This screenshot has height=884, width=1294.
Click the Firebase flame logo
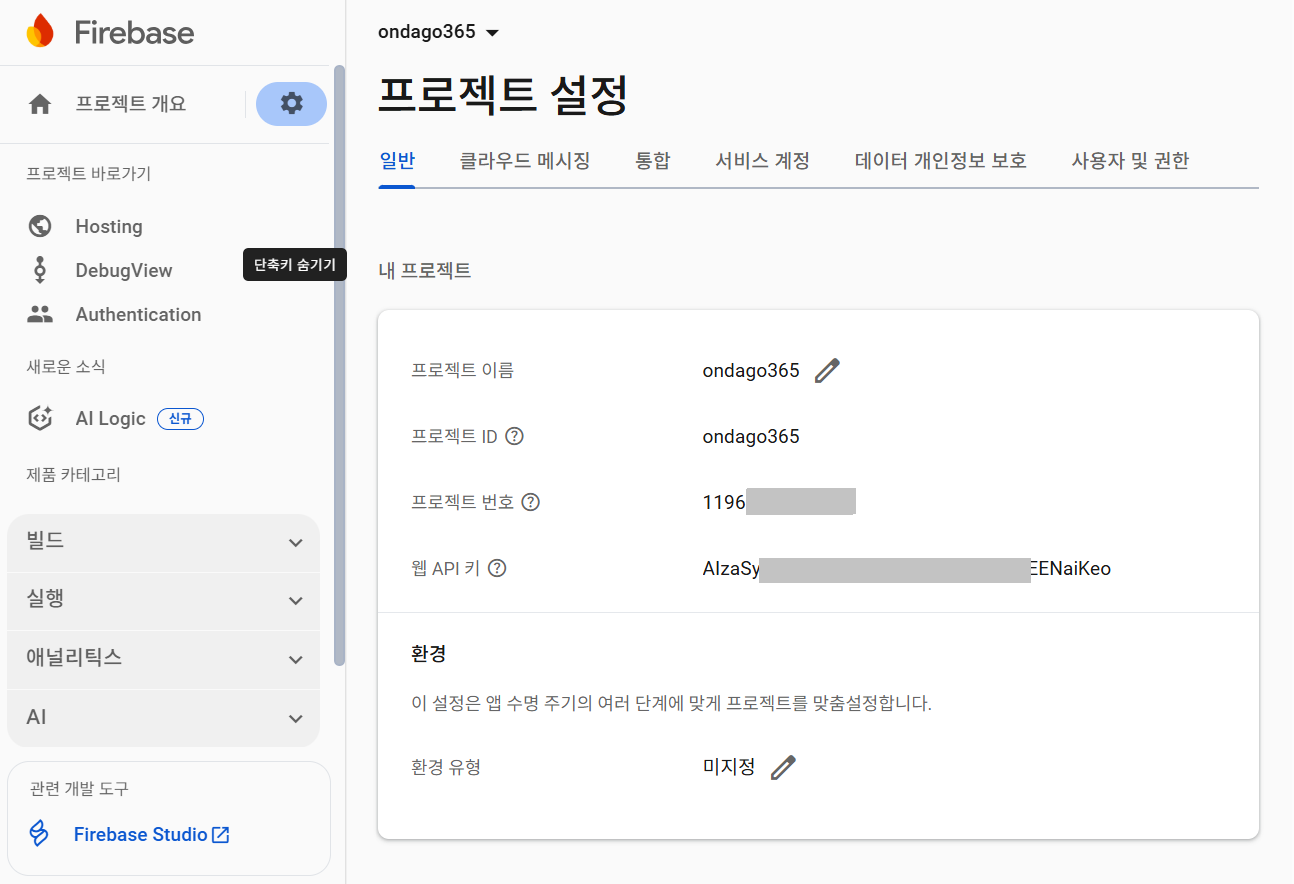pyautogui.click(x=40, y=32)
